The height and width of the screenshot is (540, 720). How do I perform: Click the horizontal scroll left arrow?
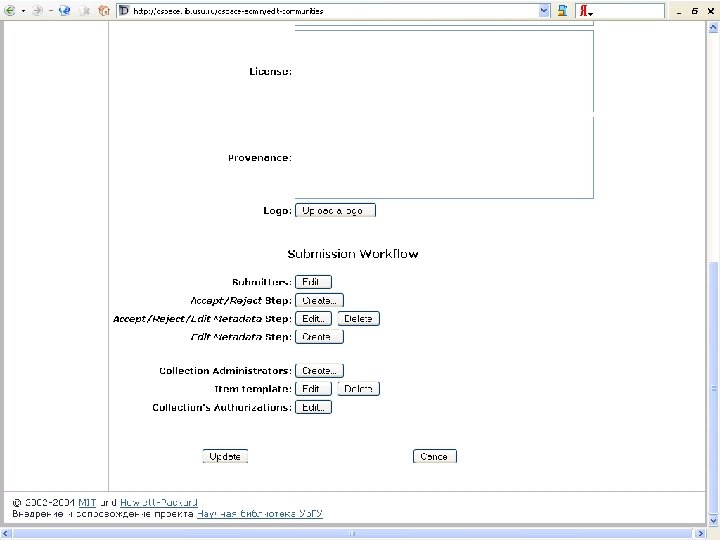6,534
